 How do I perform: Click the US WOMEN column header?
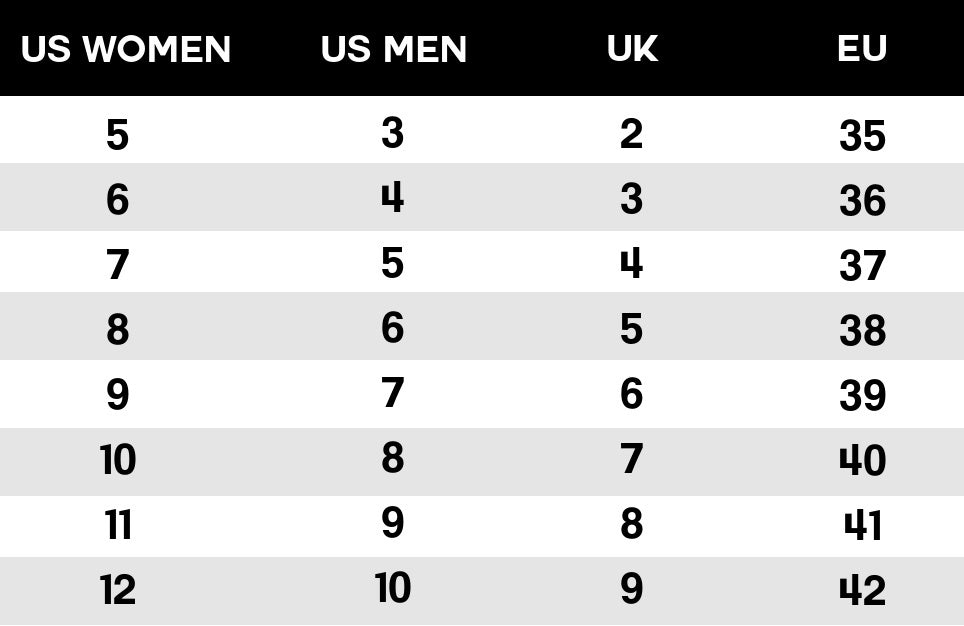[126, 49]
